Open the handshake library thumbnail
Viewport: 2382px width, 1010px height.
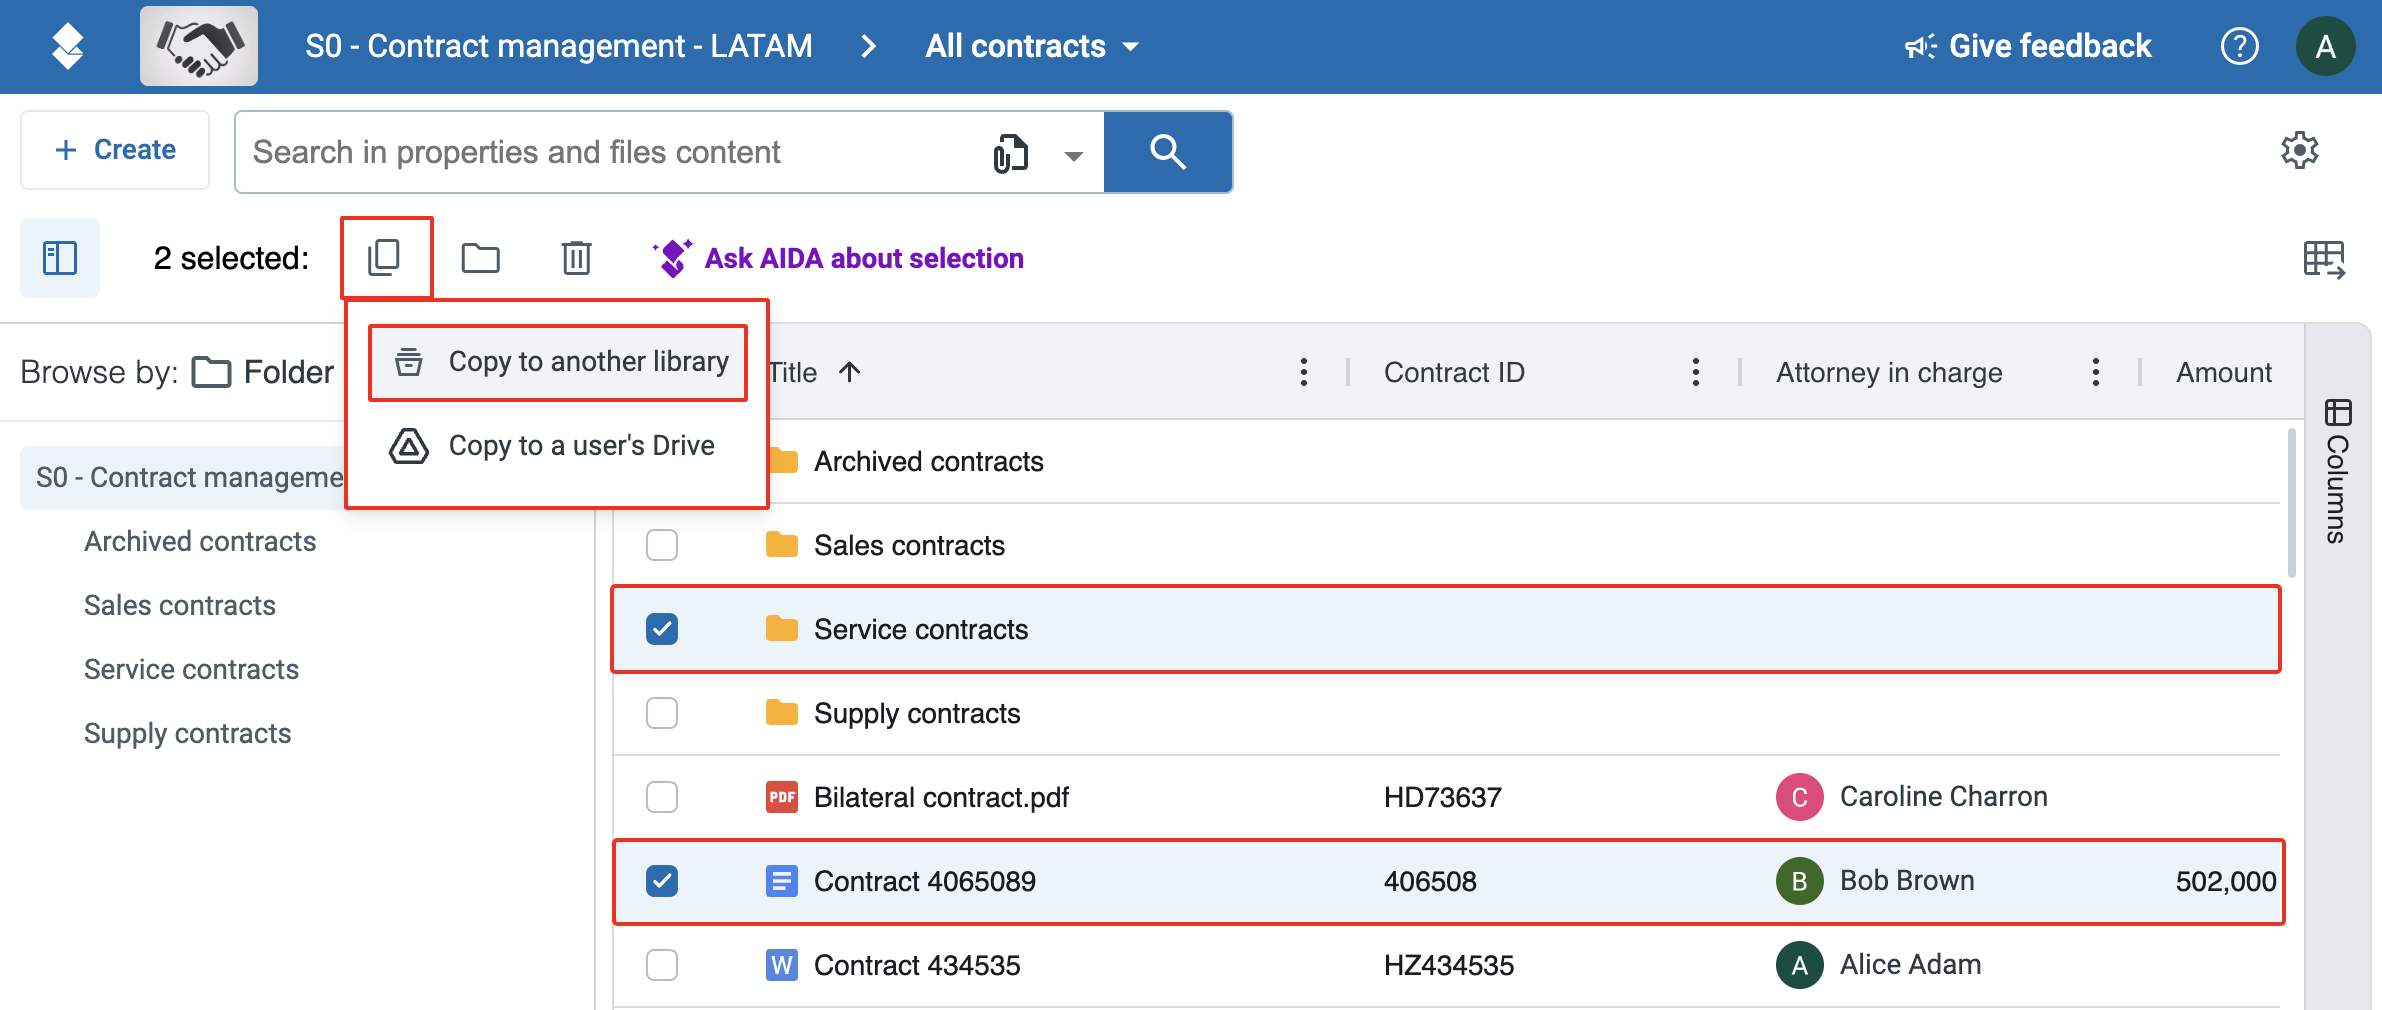click(199, 46)
